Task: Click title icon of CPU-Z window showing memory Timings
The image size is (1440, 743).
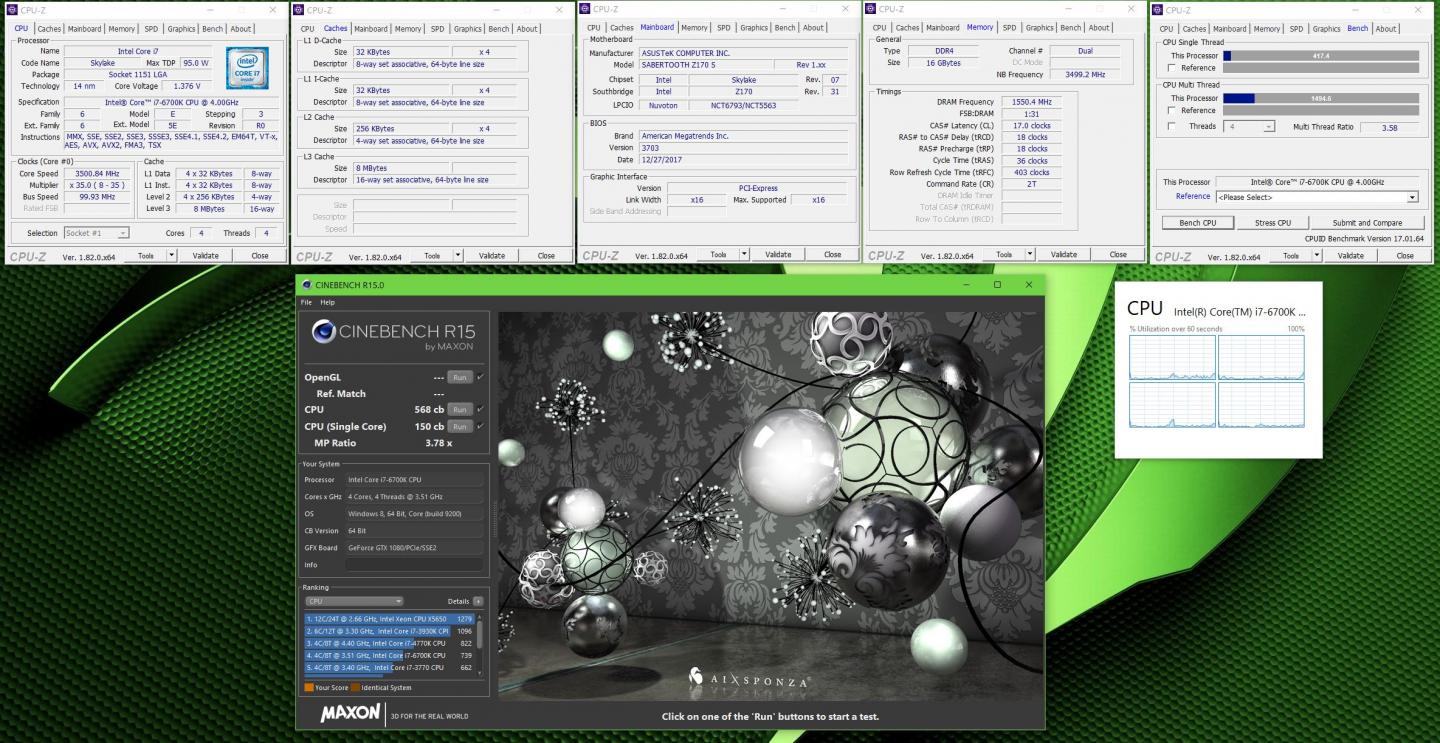Action: (x=872, y=9)
